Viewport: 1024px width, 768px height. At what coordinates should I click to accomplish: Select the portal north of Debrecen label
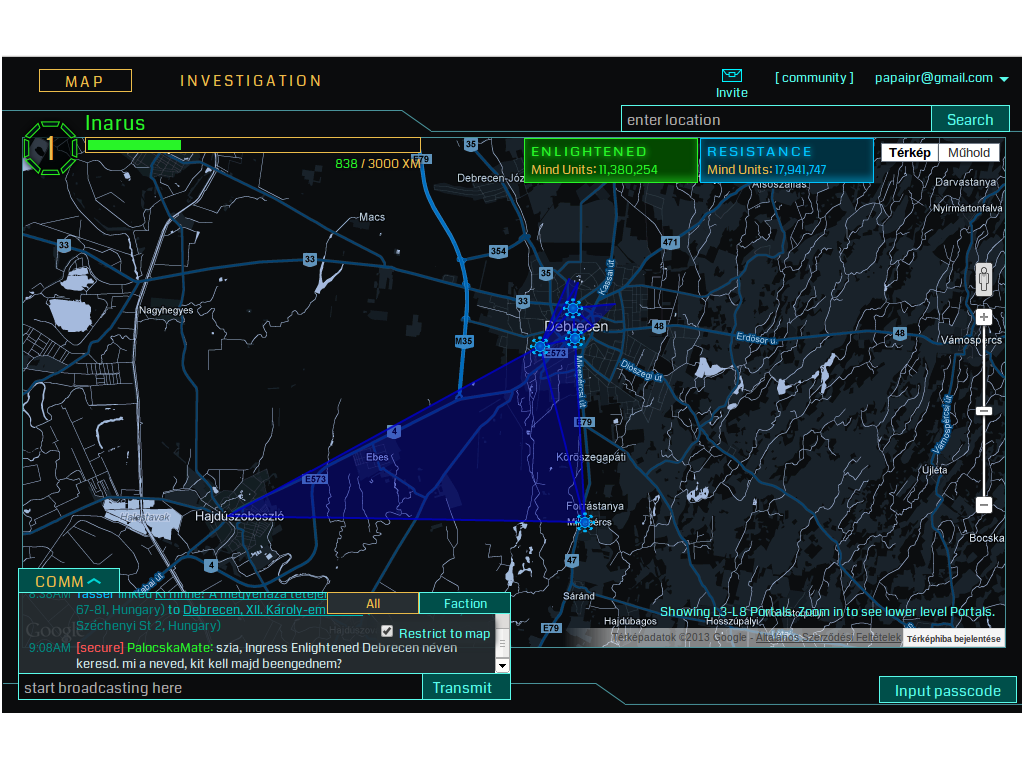573,308
